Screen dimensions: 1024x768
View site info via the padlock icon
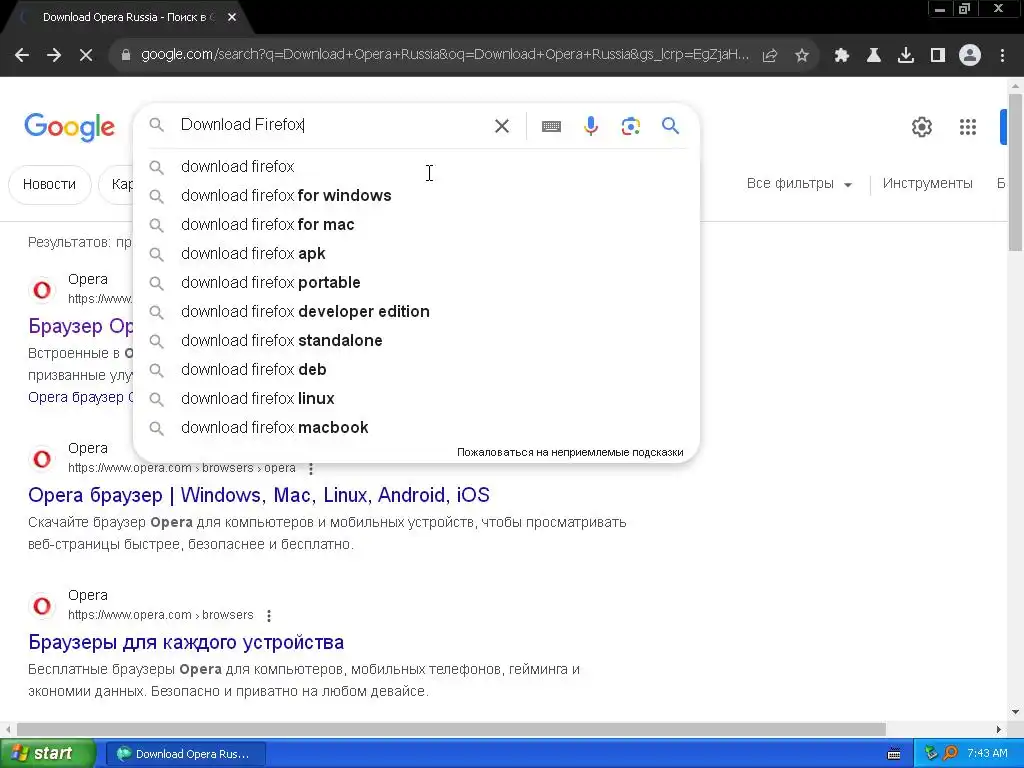tap(126, 55)
